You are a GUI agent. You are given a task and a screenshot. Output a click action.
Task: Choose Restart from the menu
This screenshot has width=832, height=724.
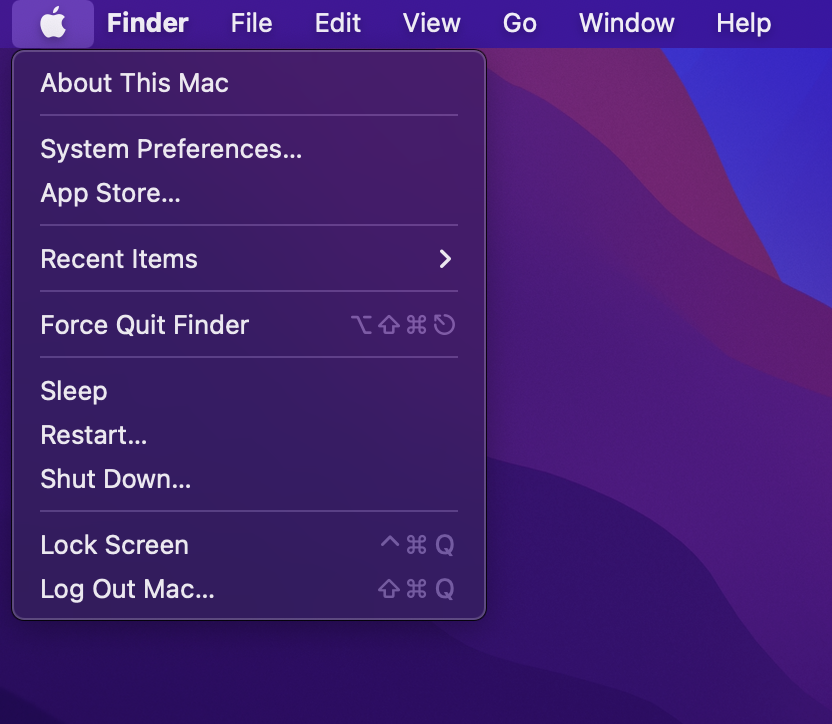93,435
